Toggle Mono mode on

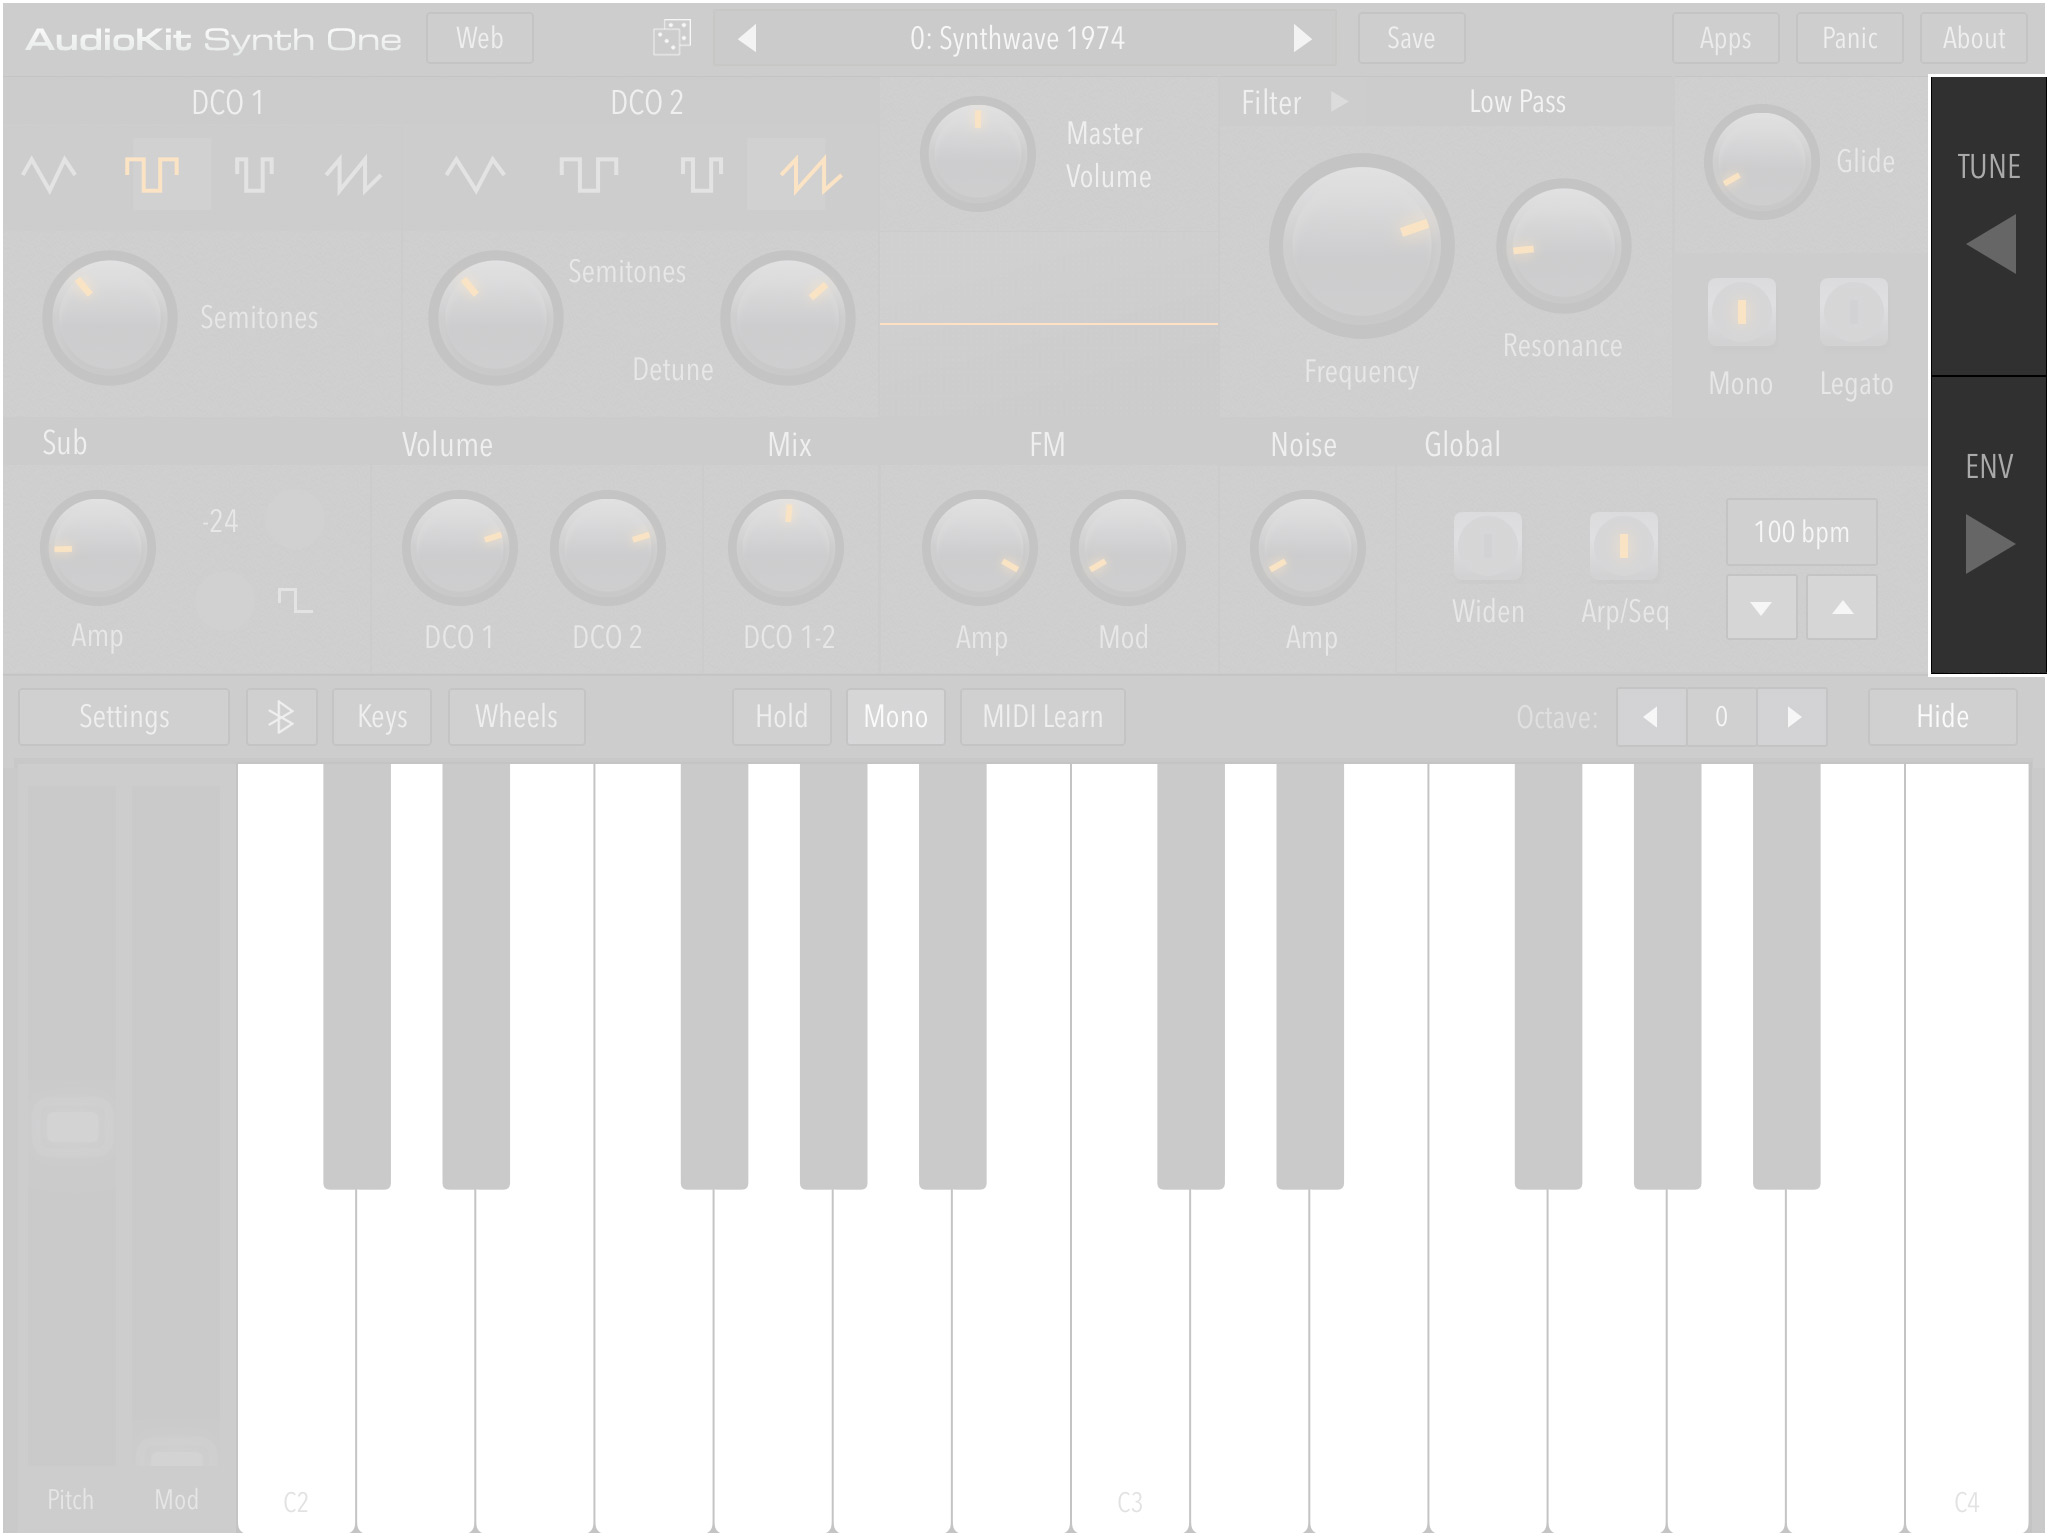892,716
